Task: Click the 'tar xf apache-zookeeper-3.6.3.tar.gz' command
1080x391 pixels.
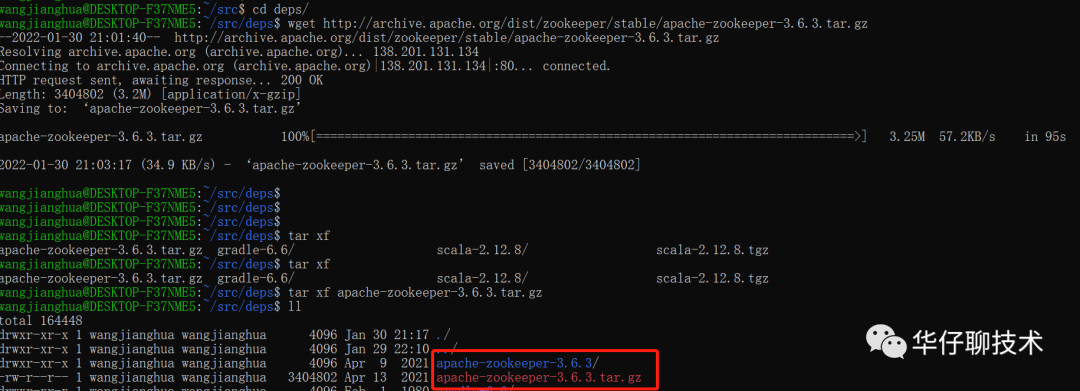Action: [x=415, y=293]
